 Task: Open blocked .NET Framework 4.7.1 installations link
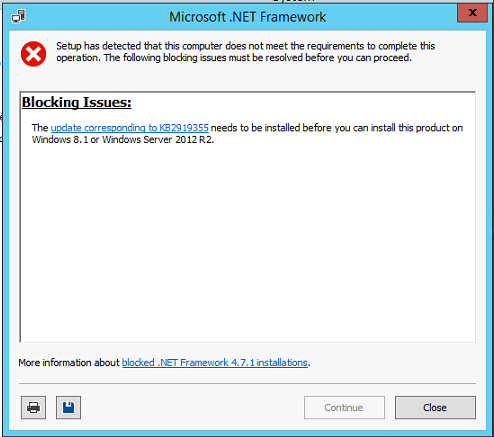(215, 362)
